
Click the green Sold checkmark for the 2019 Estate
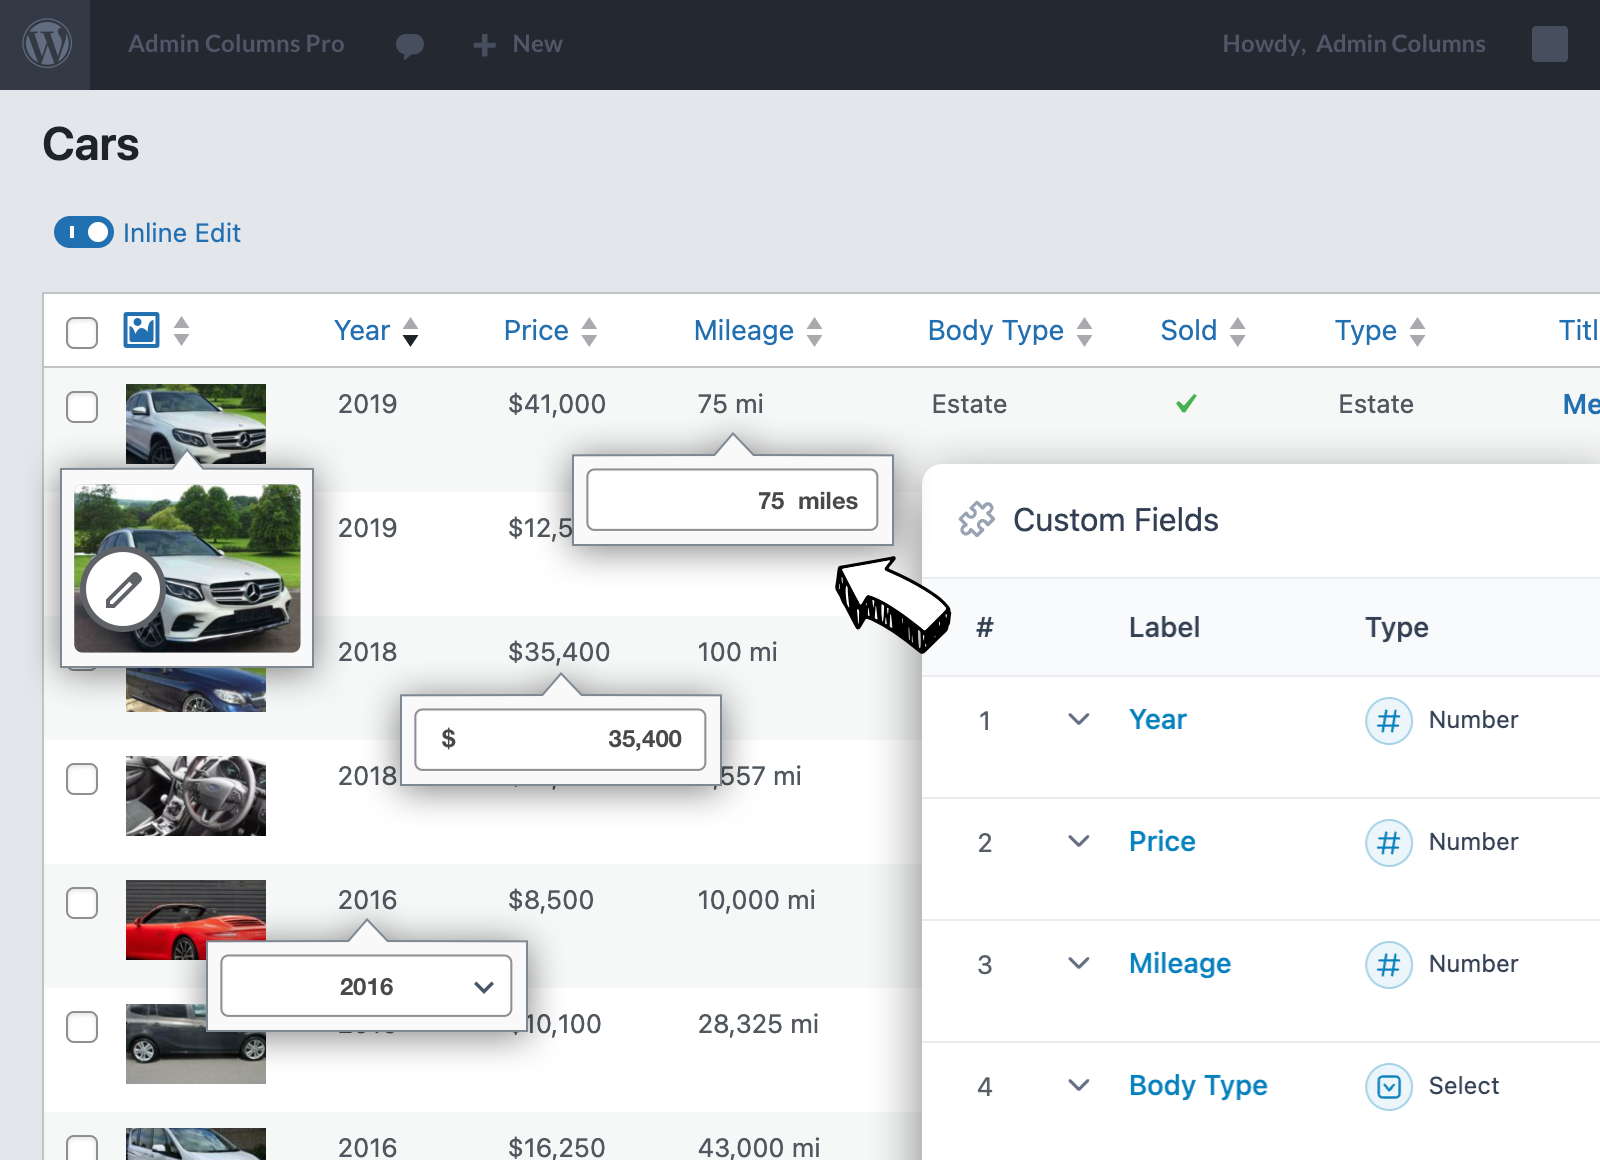point(1186,404)
